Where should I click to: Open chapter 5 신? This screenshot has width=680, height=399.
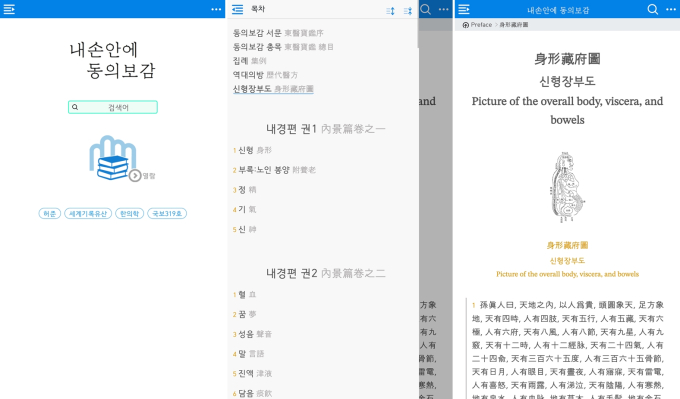(x=245, y=229)
